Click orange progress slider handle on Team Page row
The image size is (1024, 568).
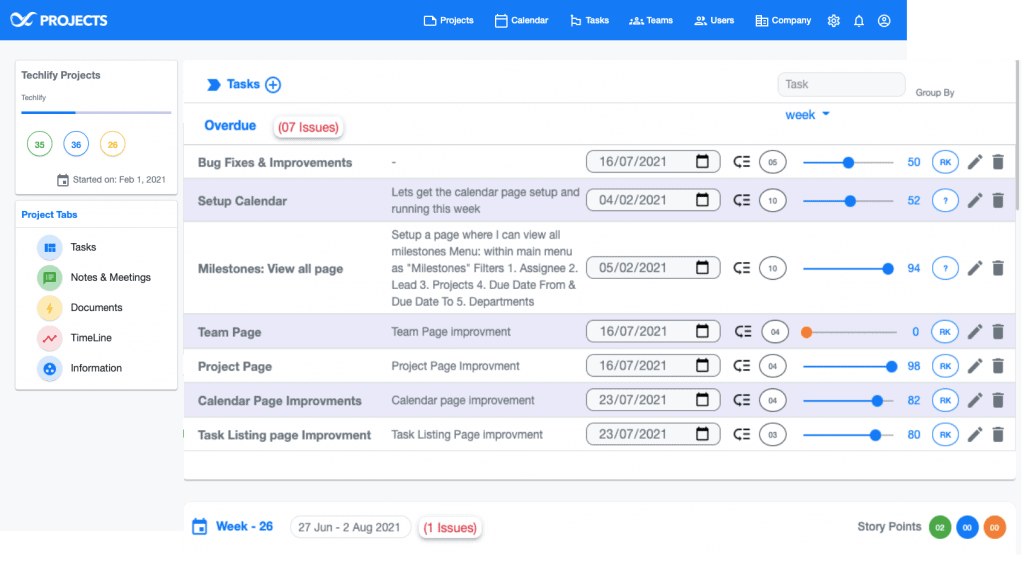(807, 332)
